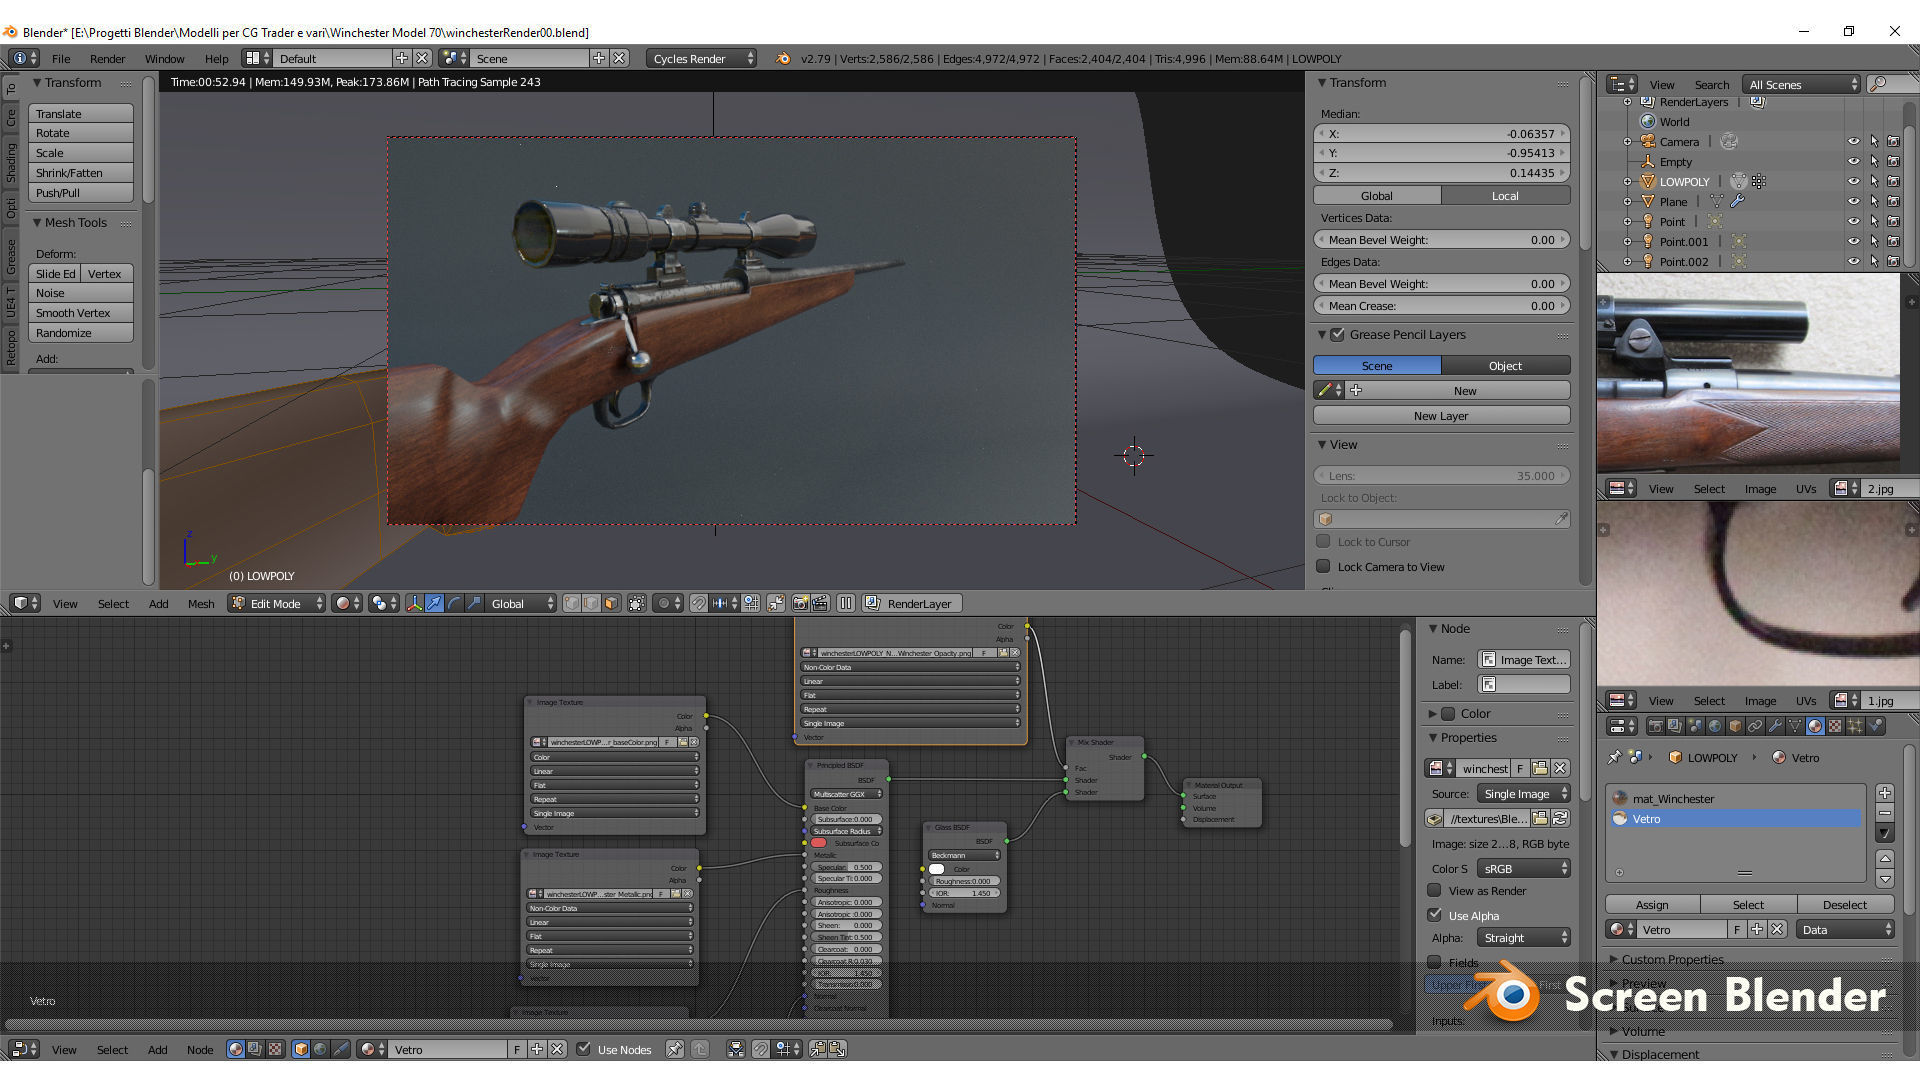Open the Particles properties sparkle icon
The image size is (1920, 1080).
pyautogui.click(x=1855, y=726)
